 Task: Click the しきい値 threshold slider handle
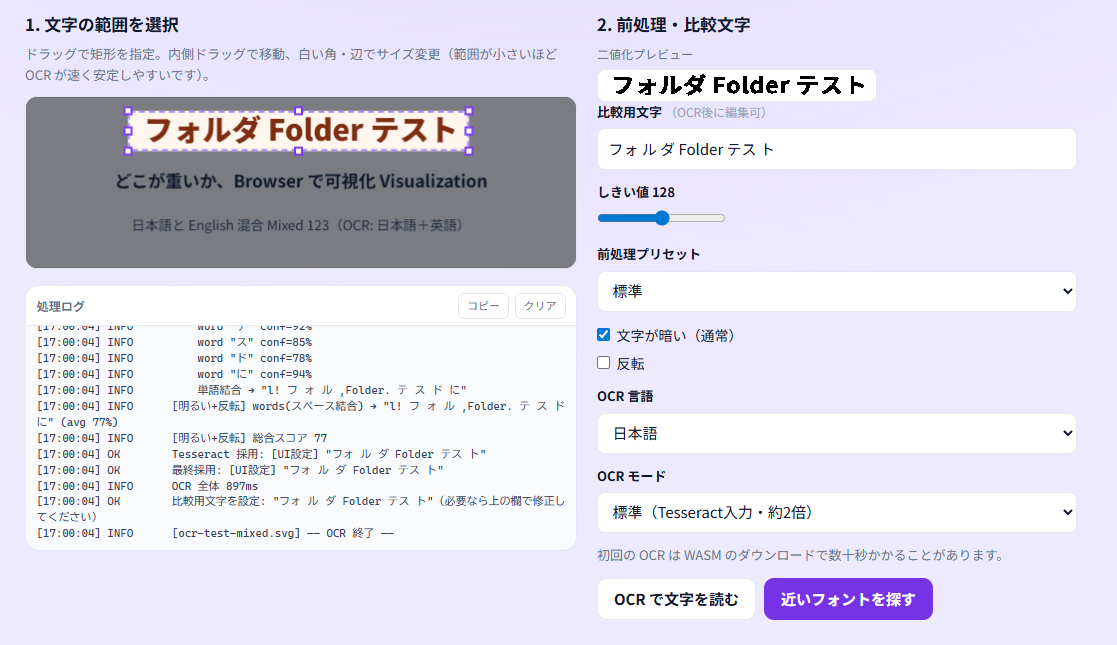pyautogui.click(x=662, y=218)
